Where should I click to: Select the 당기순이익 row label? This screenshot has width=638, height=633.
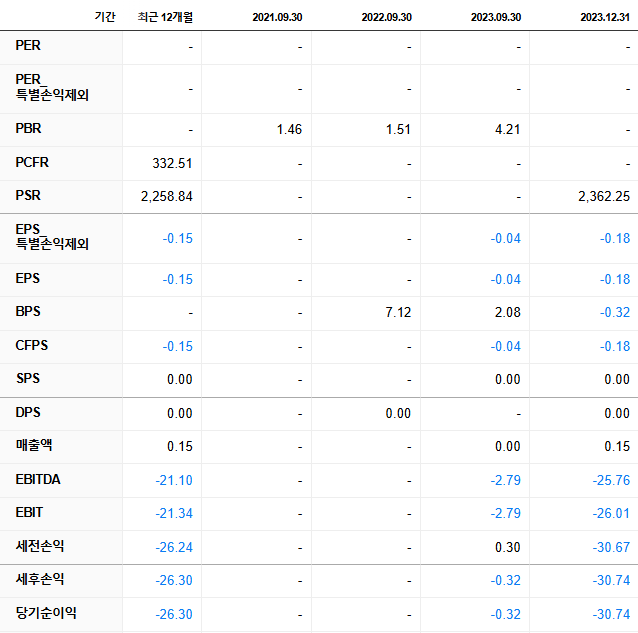46,613
